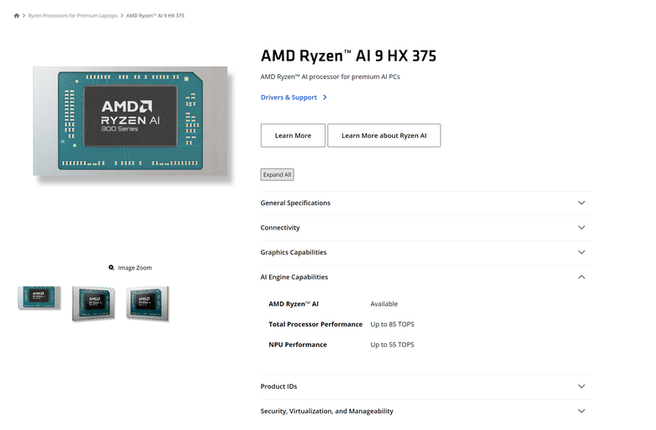Collapse AI Engine Capabilities section
The width and height of the screenshot is (656, 430).
426,277
